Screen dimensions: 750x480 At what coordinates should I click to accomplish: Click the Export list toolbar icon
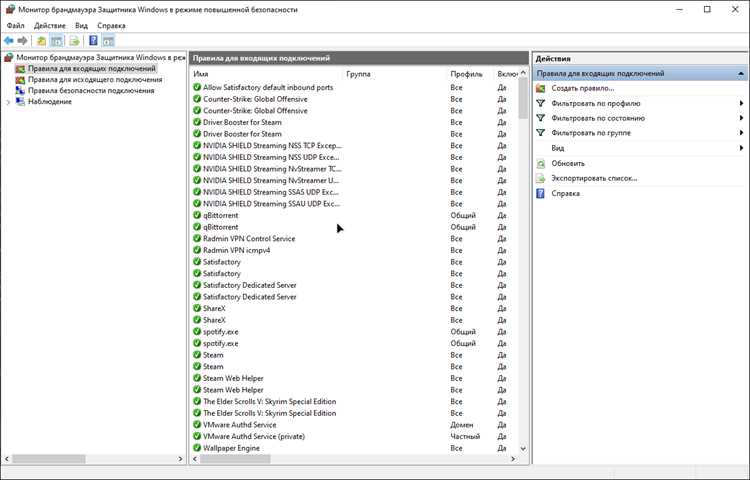(x=74, y=41)
